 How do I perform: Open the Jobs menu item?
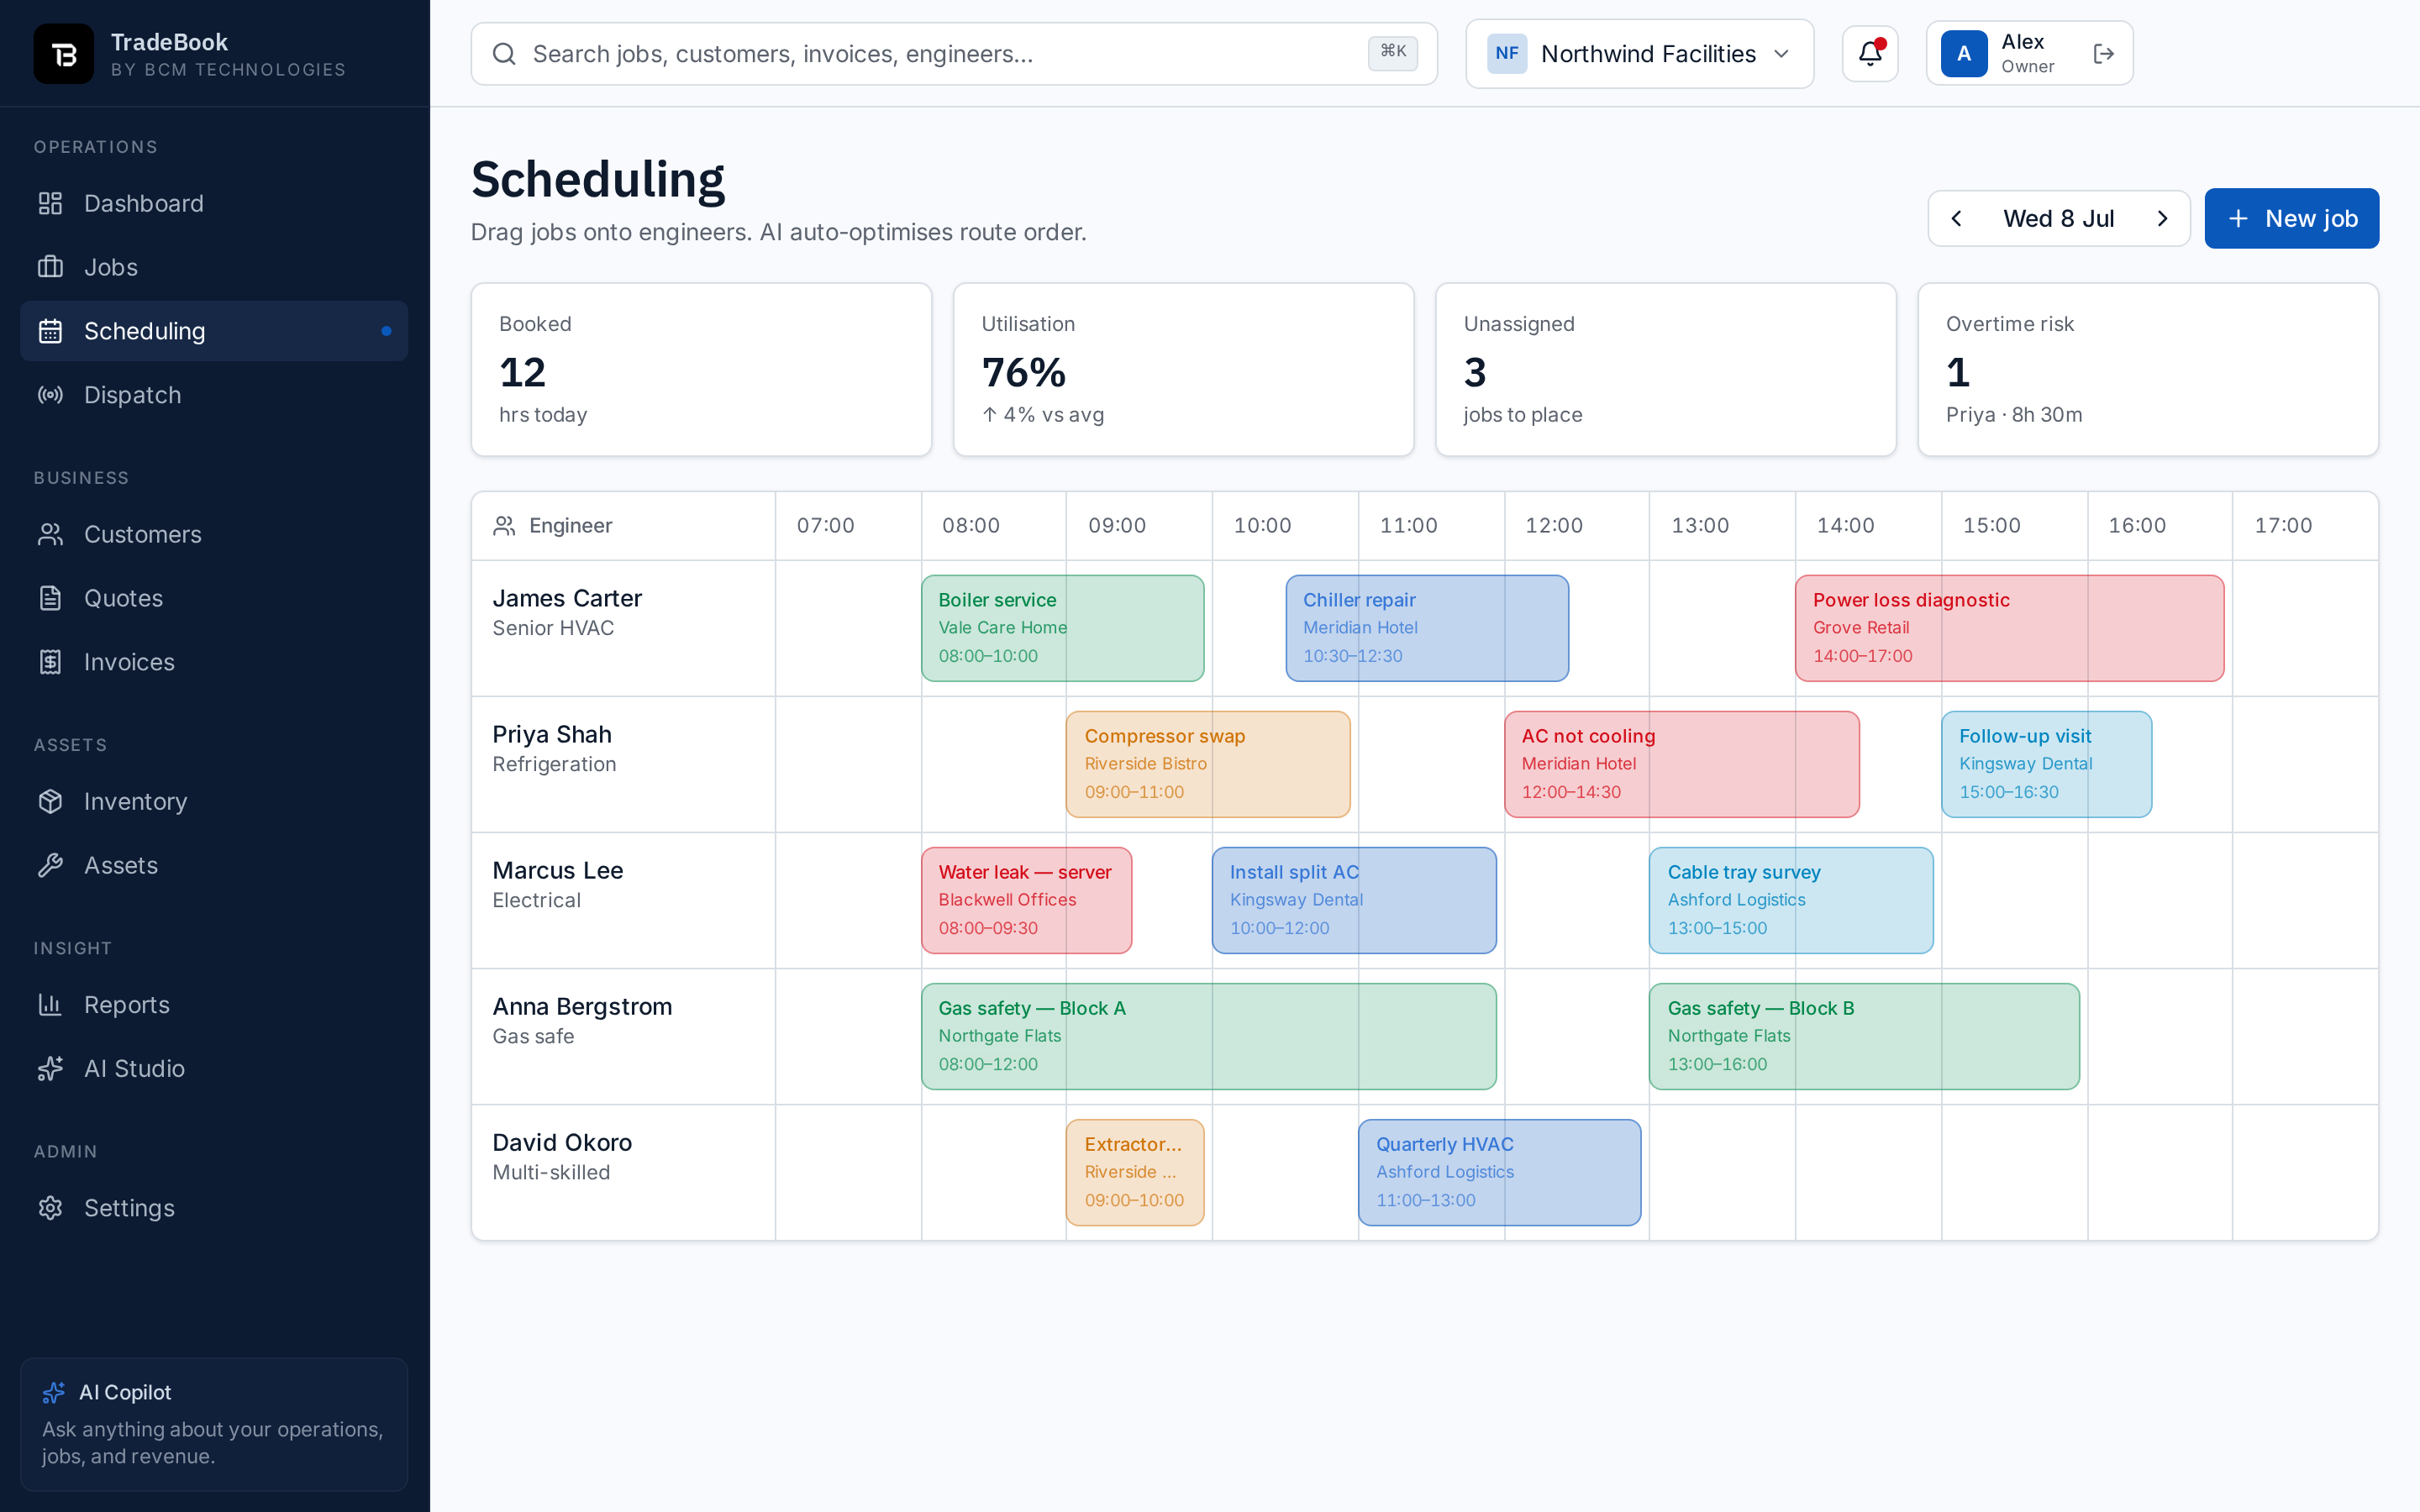[214, 267]
